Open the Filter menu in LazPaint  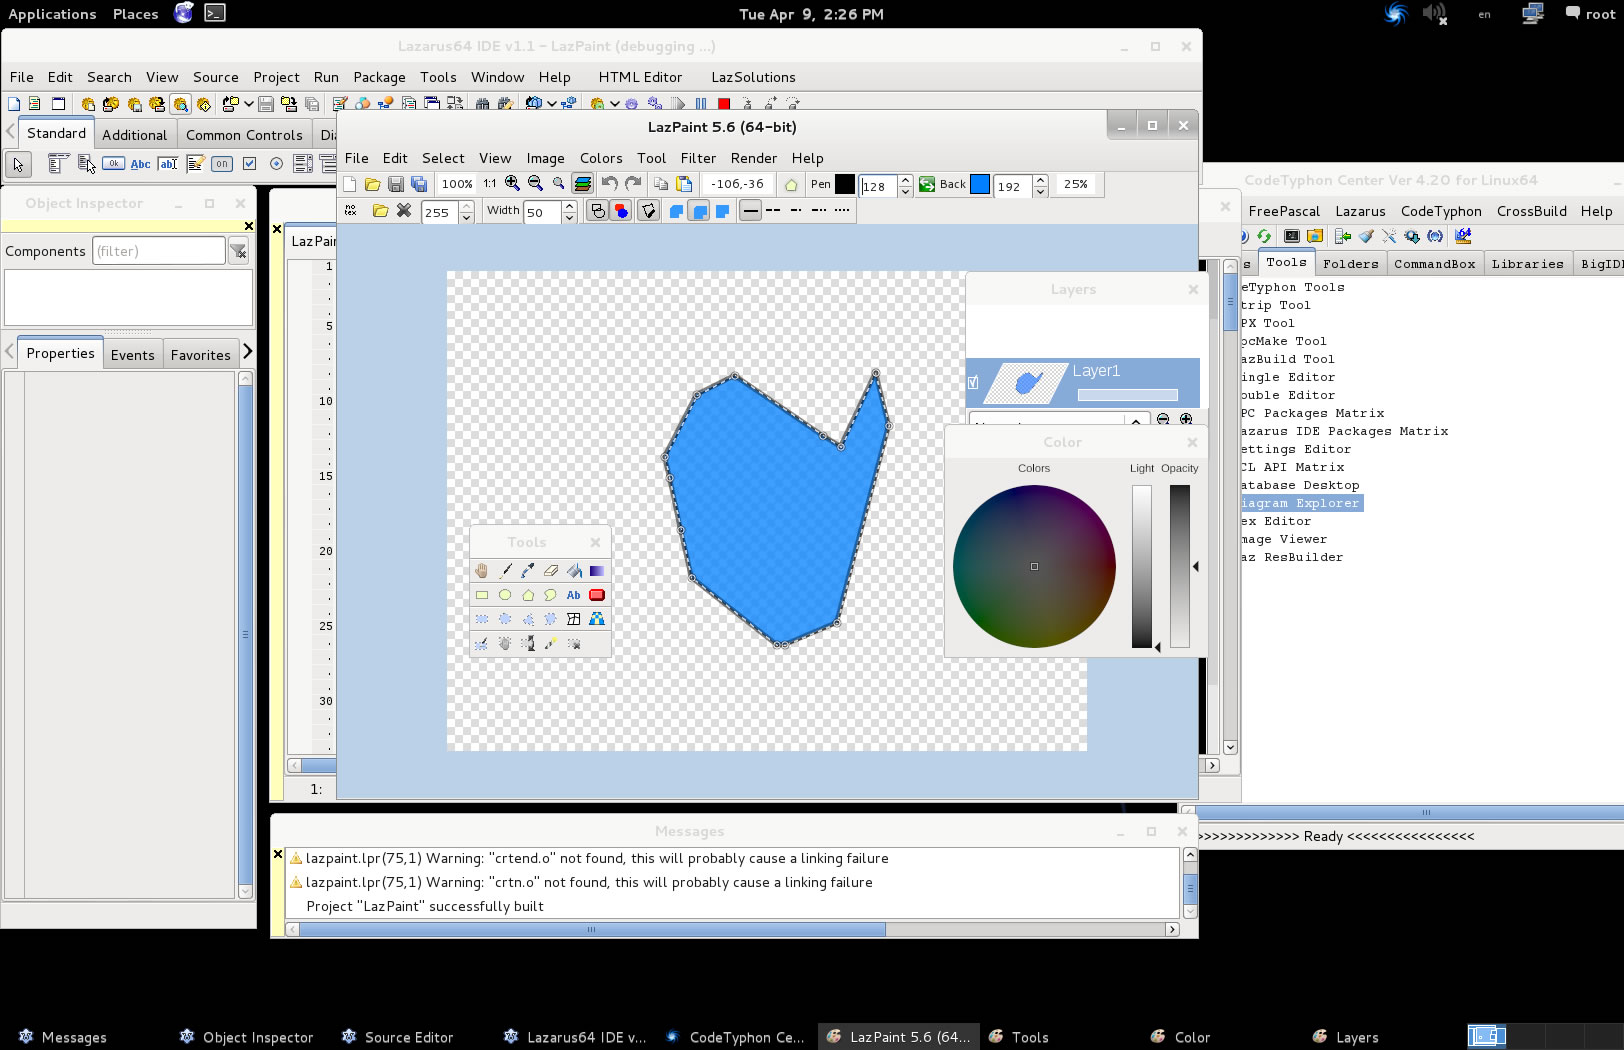coord(698,158)
